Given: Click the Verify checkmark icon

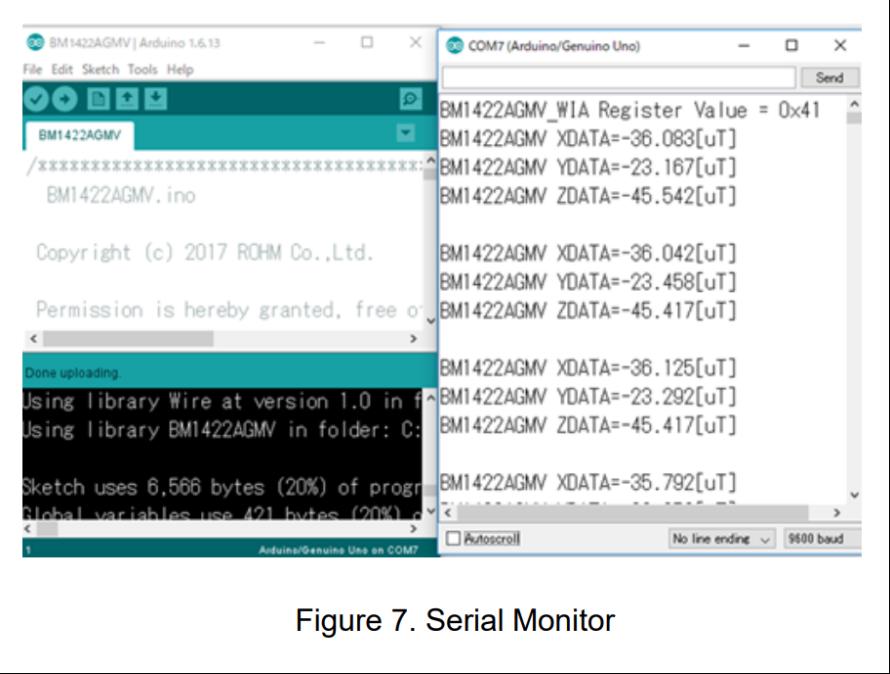Looking at the screenshot, I should (x=36, y=99).
